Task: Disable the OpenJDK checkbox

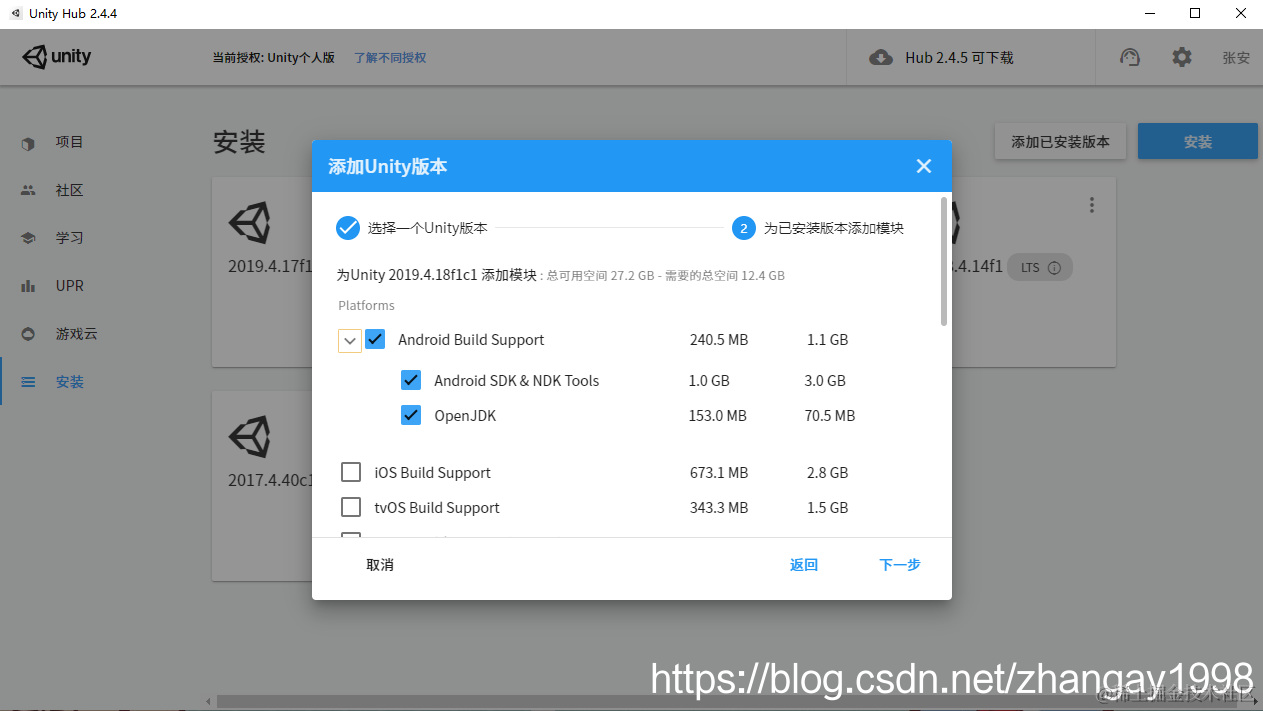Action: [x=410, y=415]
